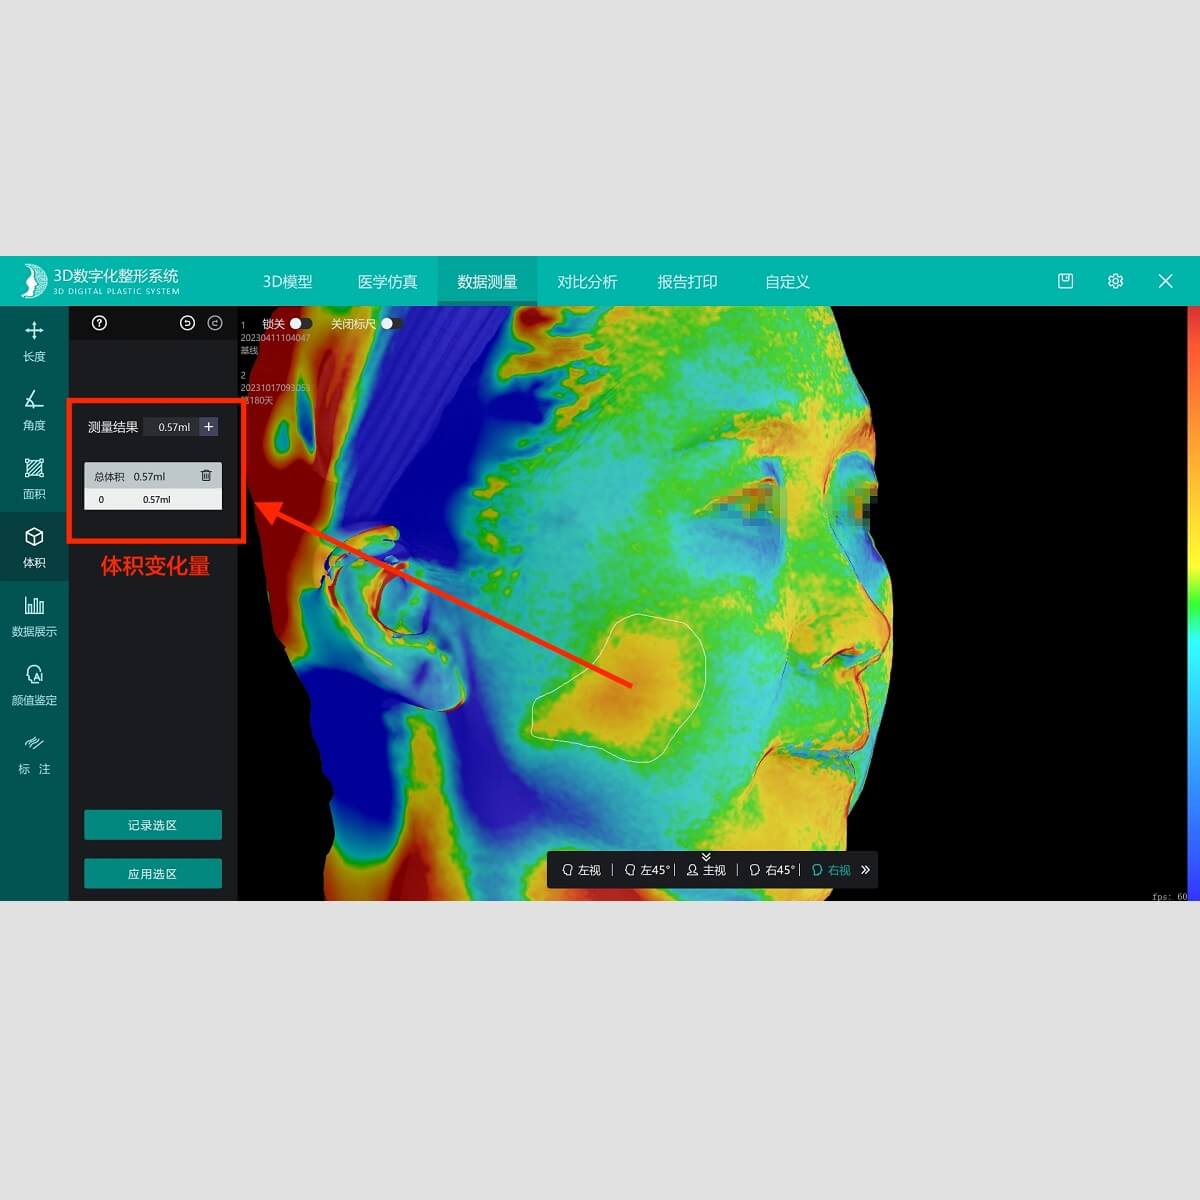Open the 医学仿真 tab
The height and width of the screenshot is (1200, 1200).
tap(387, 282)
